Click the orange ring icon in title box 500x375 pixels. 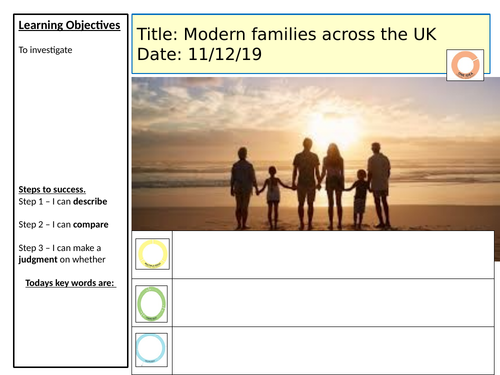click(x=465, y=65)
